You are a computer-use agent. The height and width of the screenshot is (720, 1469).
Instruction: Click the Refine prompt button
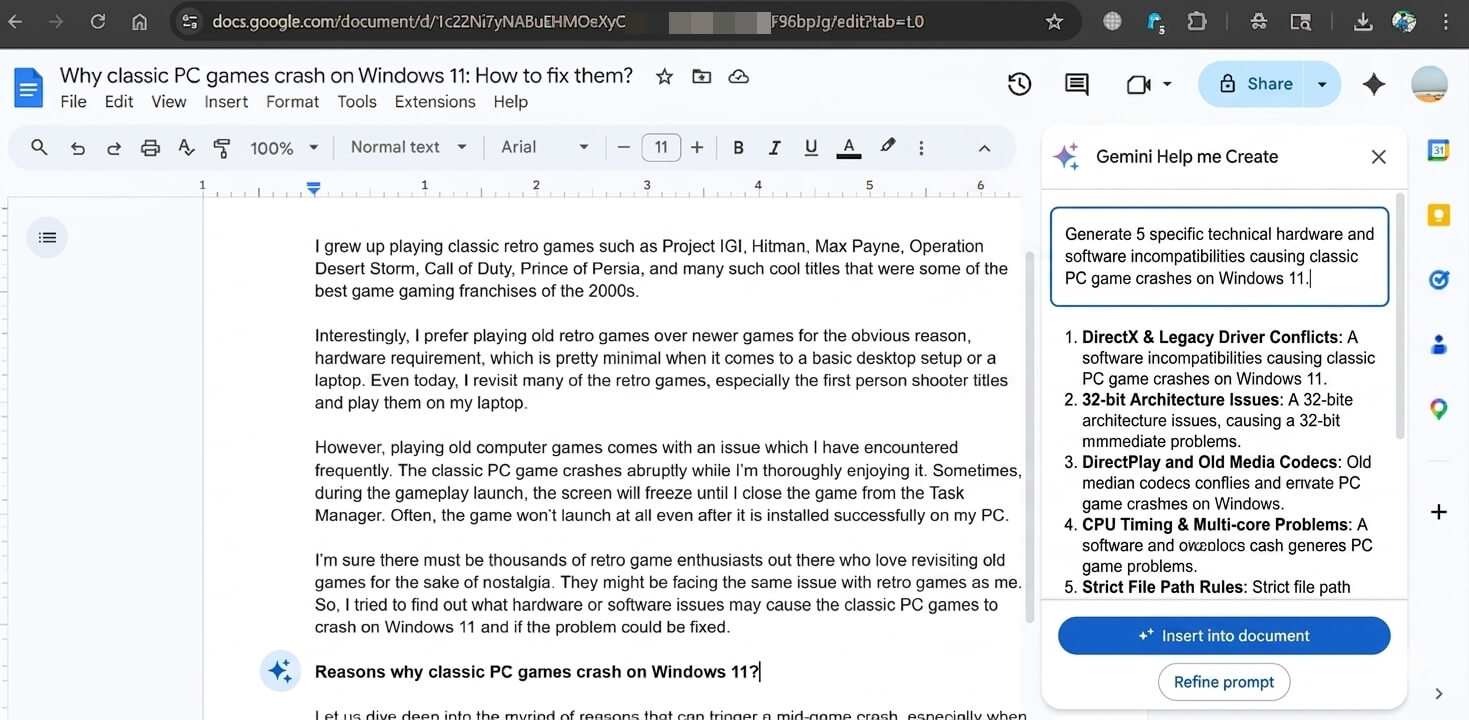[1223, 681]
